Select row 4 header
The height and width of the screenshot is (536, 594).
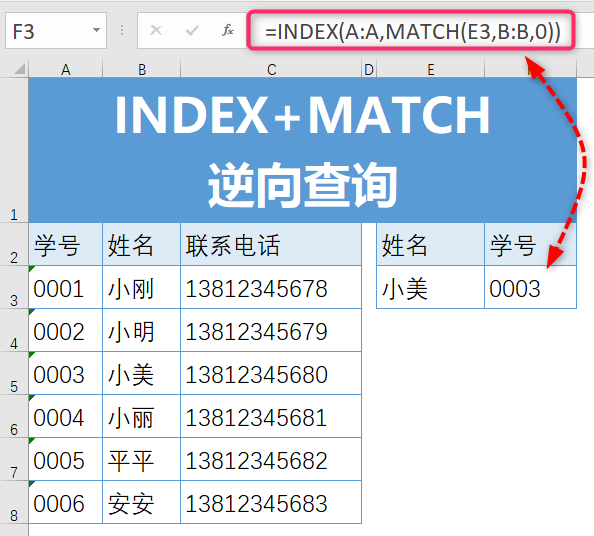[x=14, y=330]
